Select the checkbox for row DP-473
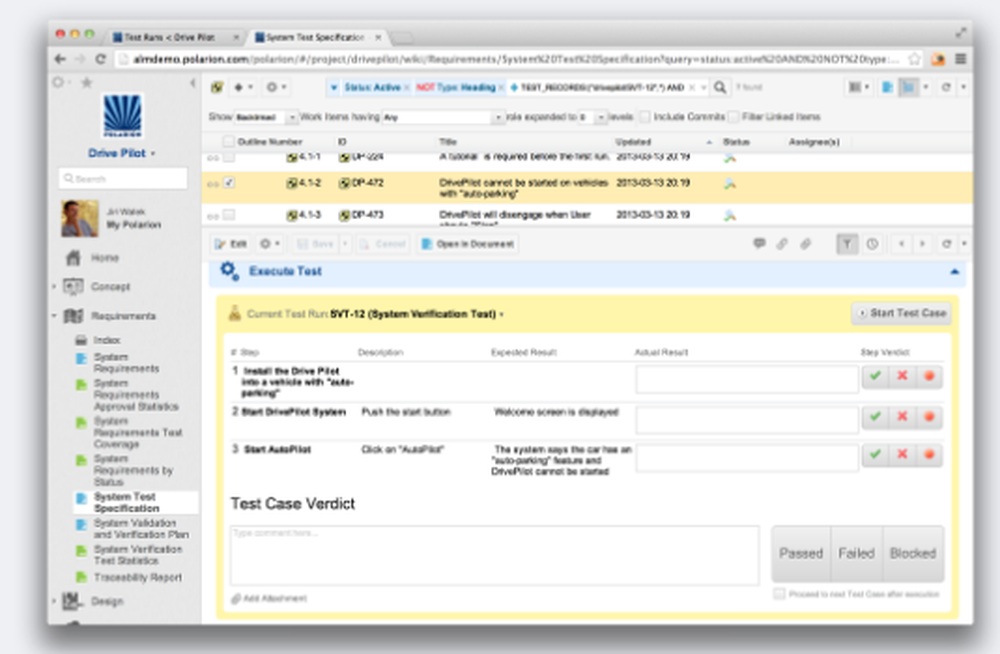This screenshot has width=1000, height=654. click(229, 215)
